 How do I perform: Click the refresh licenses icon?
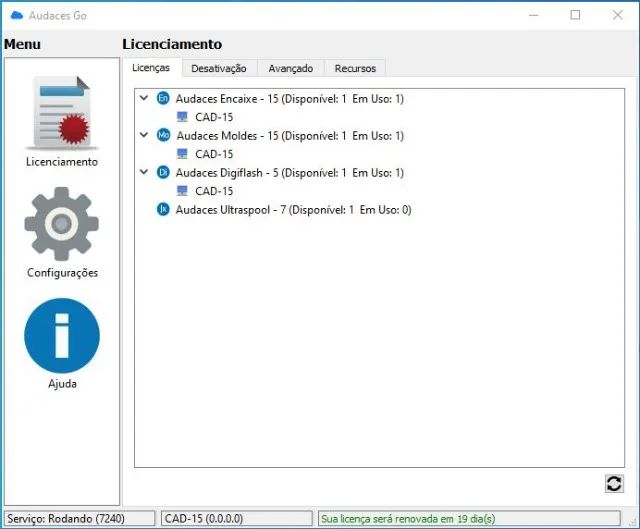[x=614, y=483]
